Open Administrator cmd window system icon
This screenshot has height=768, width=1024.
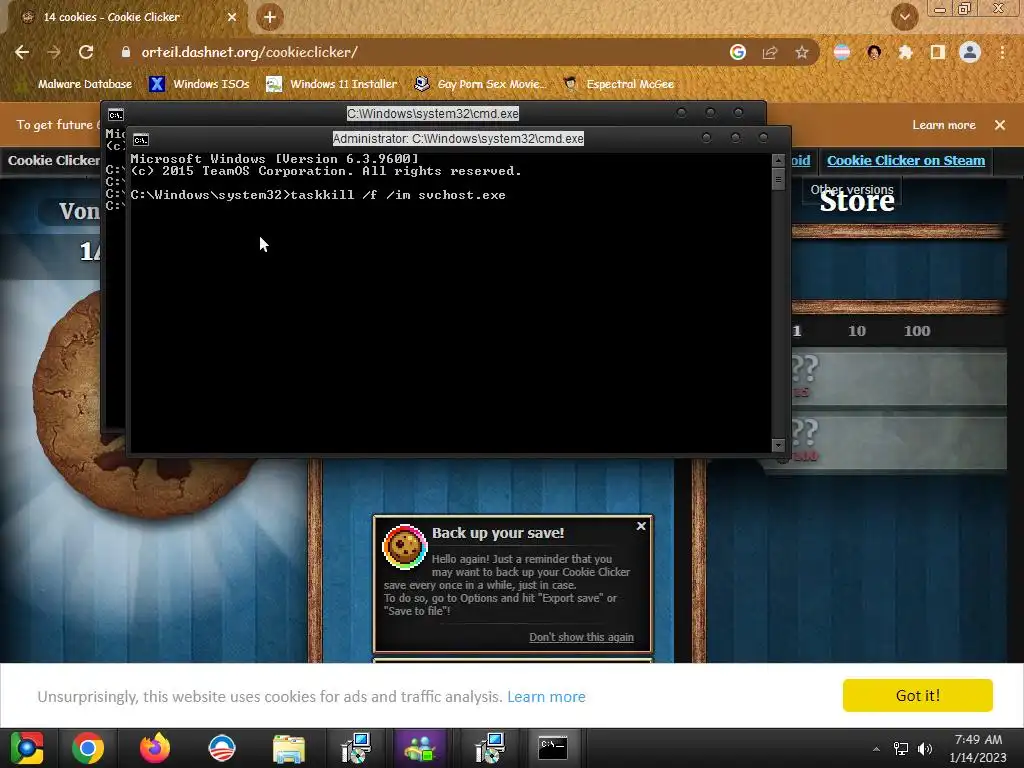[x=141, y=139]
